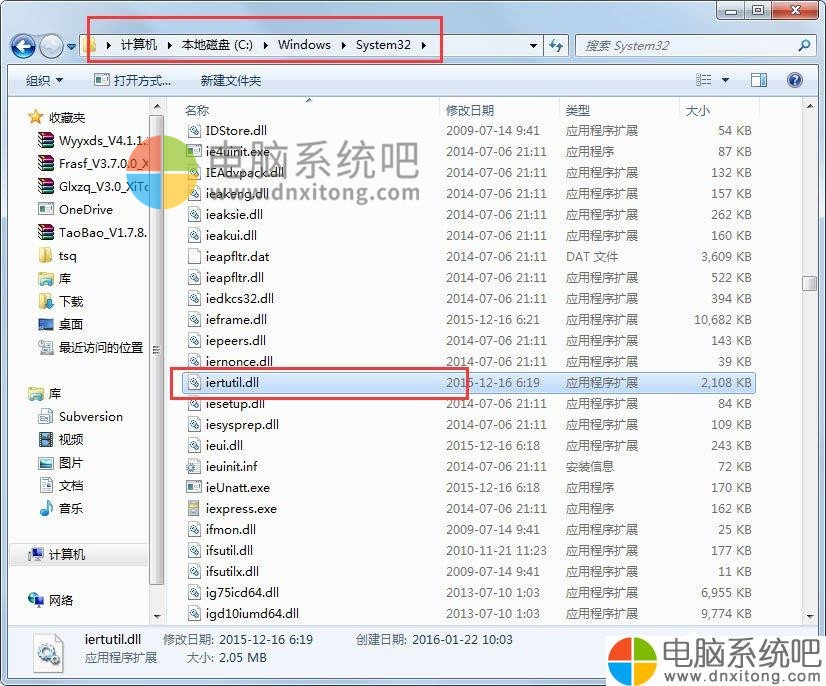Select the iexpress.exe application in the list
The width and height of the screenshot is (826, 686).
point(240,508)
